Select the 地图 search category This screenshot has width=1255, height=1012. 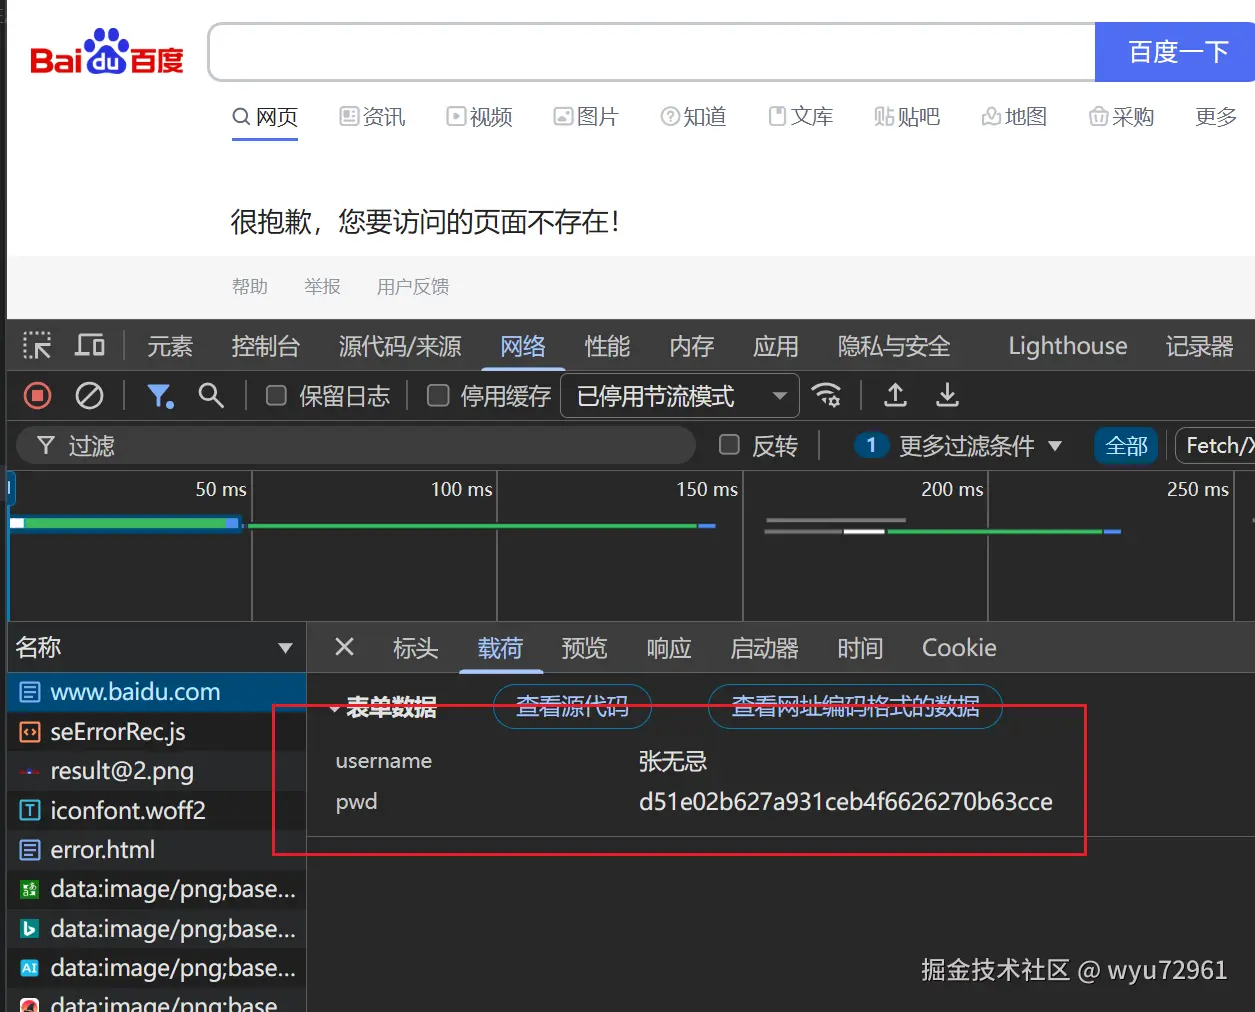[x=1014, y=117]
